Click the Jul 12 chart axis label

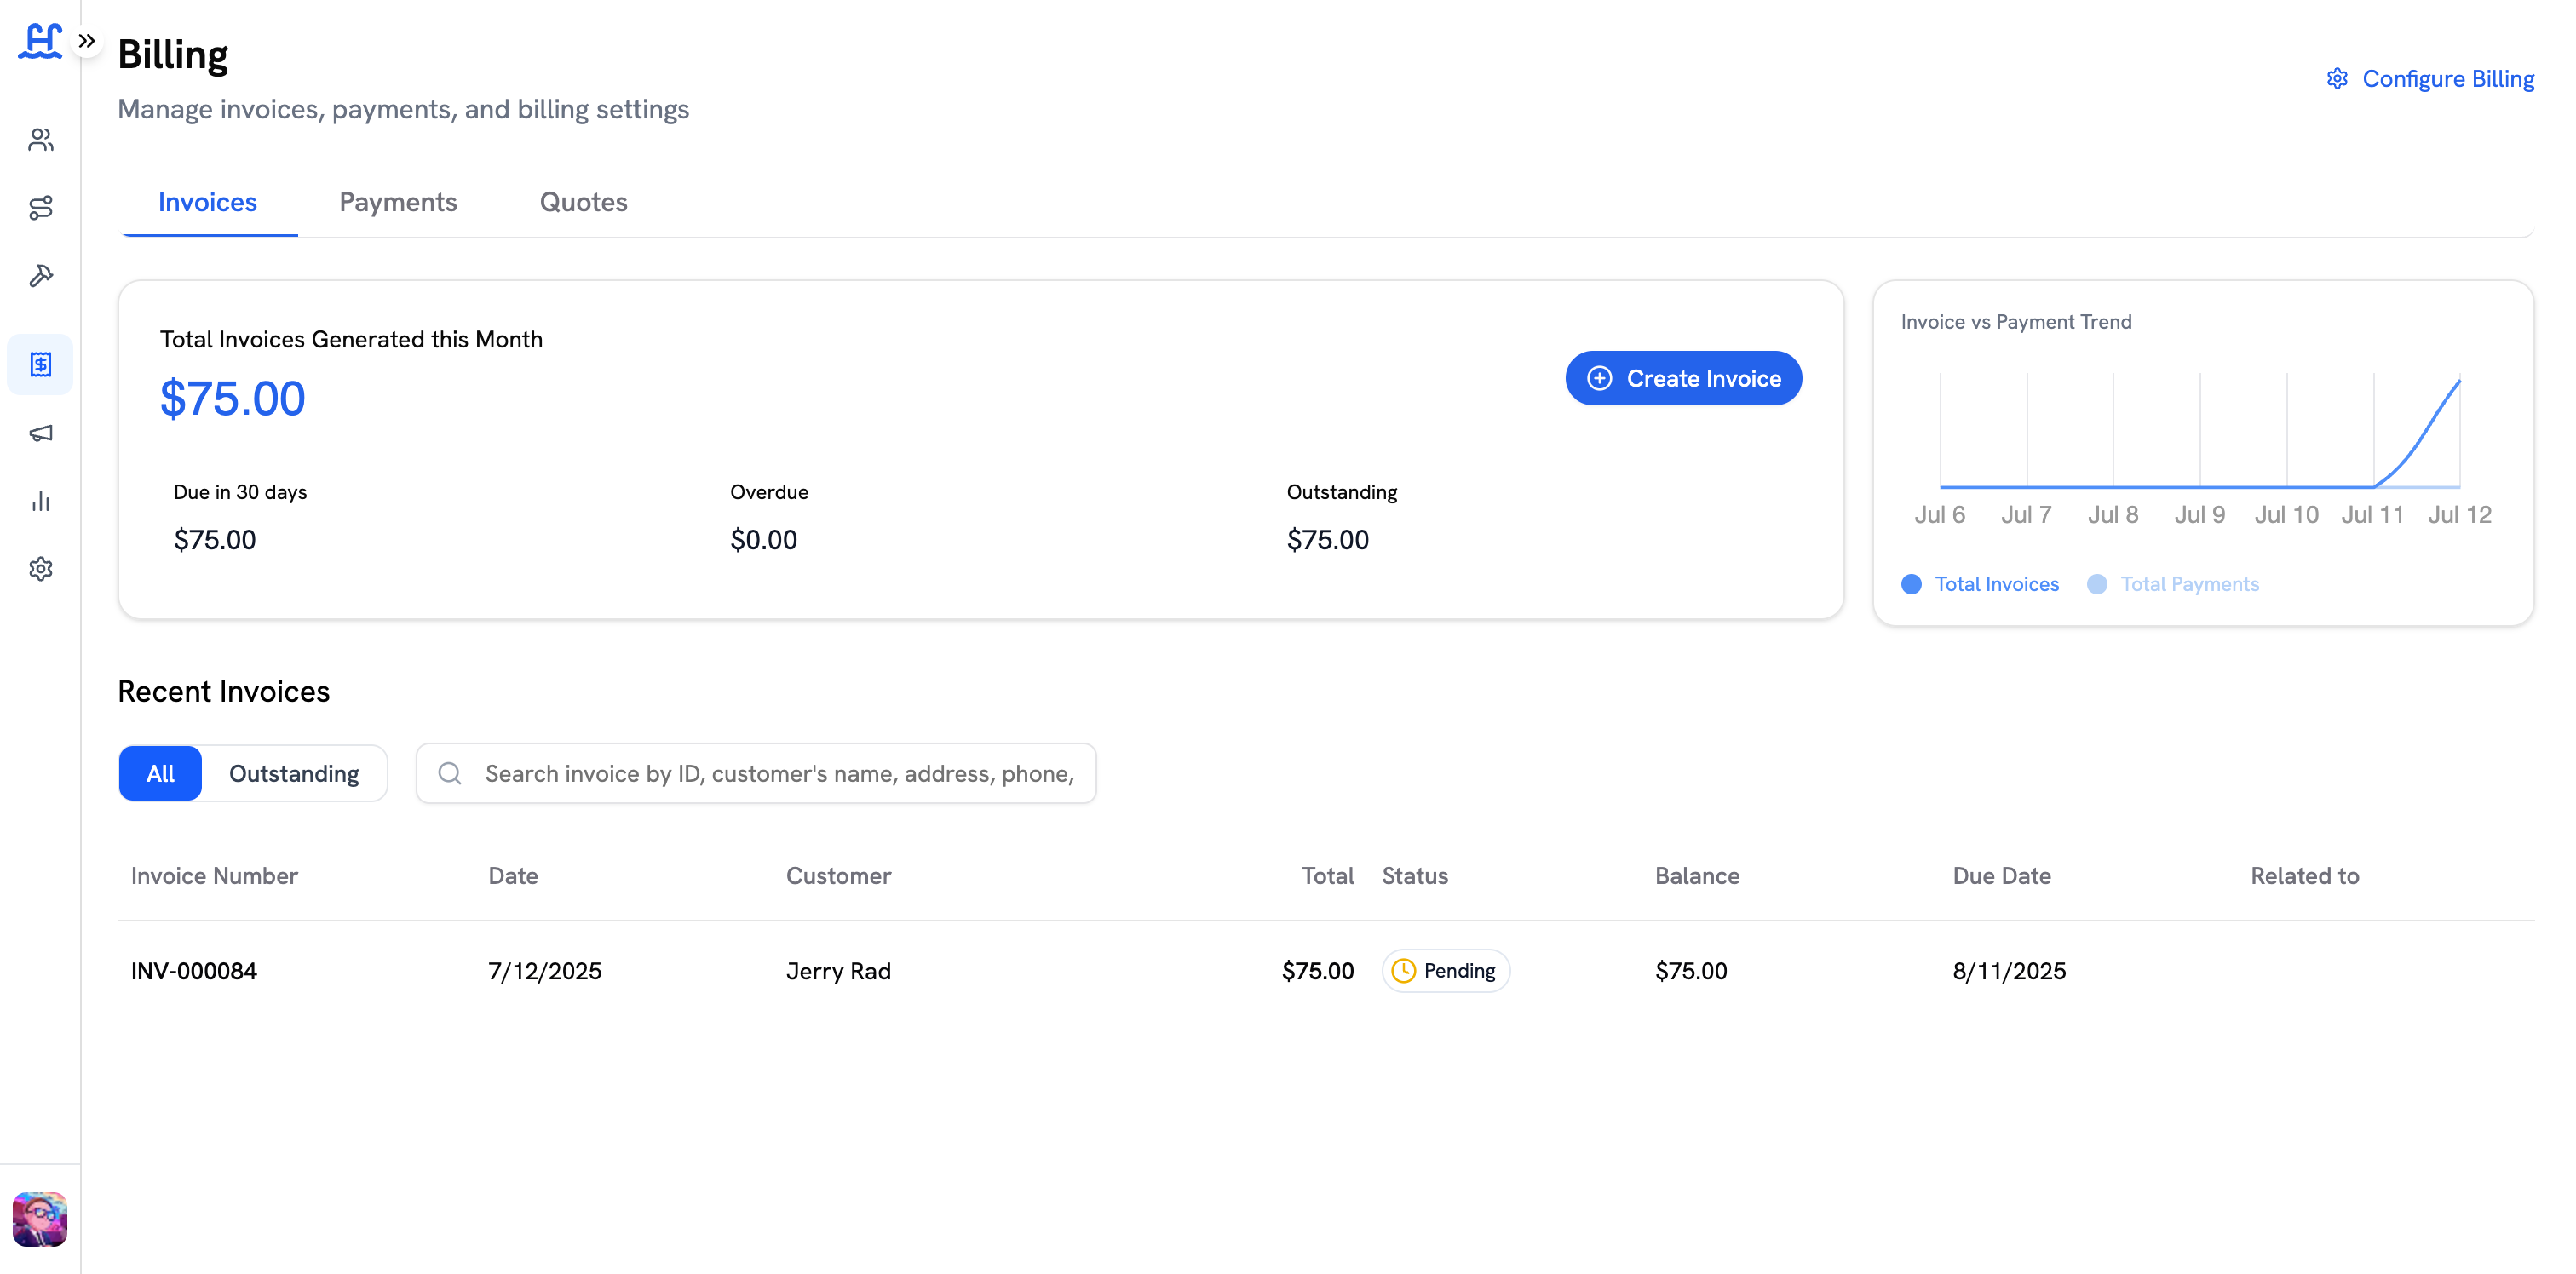tap(2460, 515)
